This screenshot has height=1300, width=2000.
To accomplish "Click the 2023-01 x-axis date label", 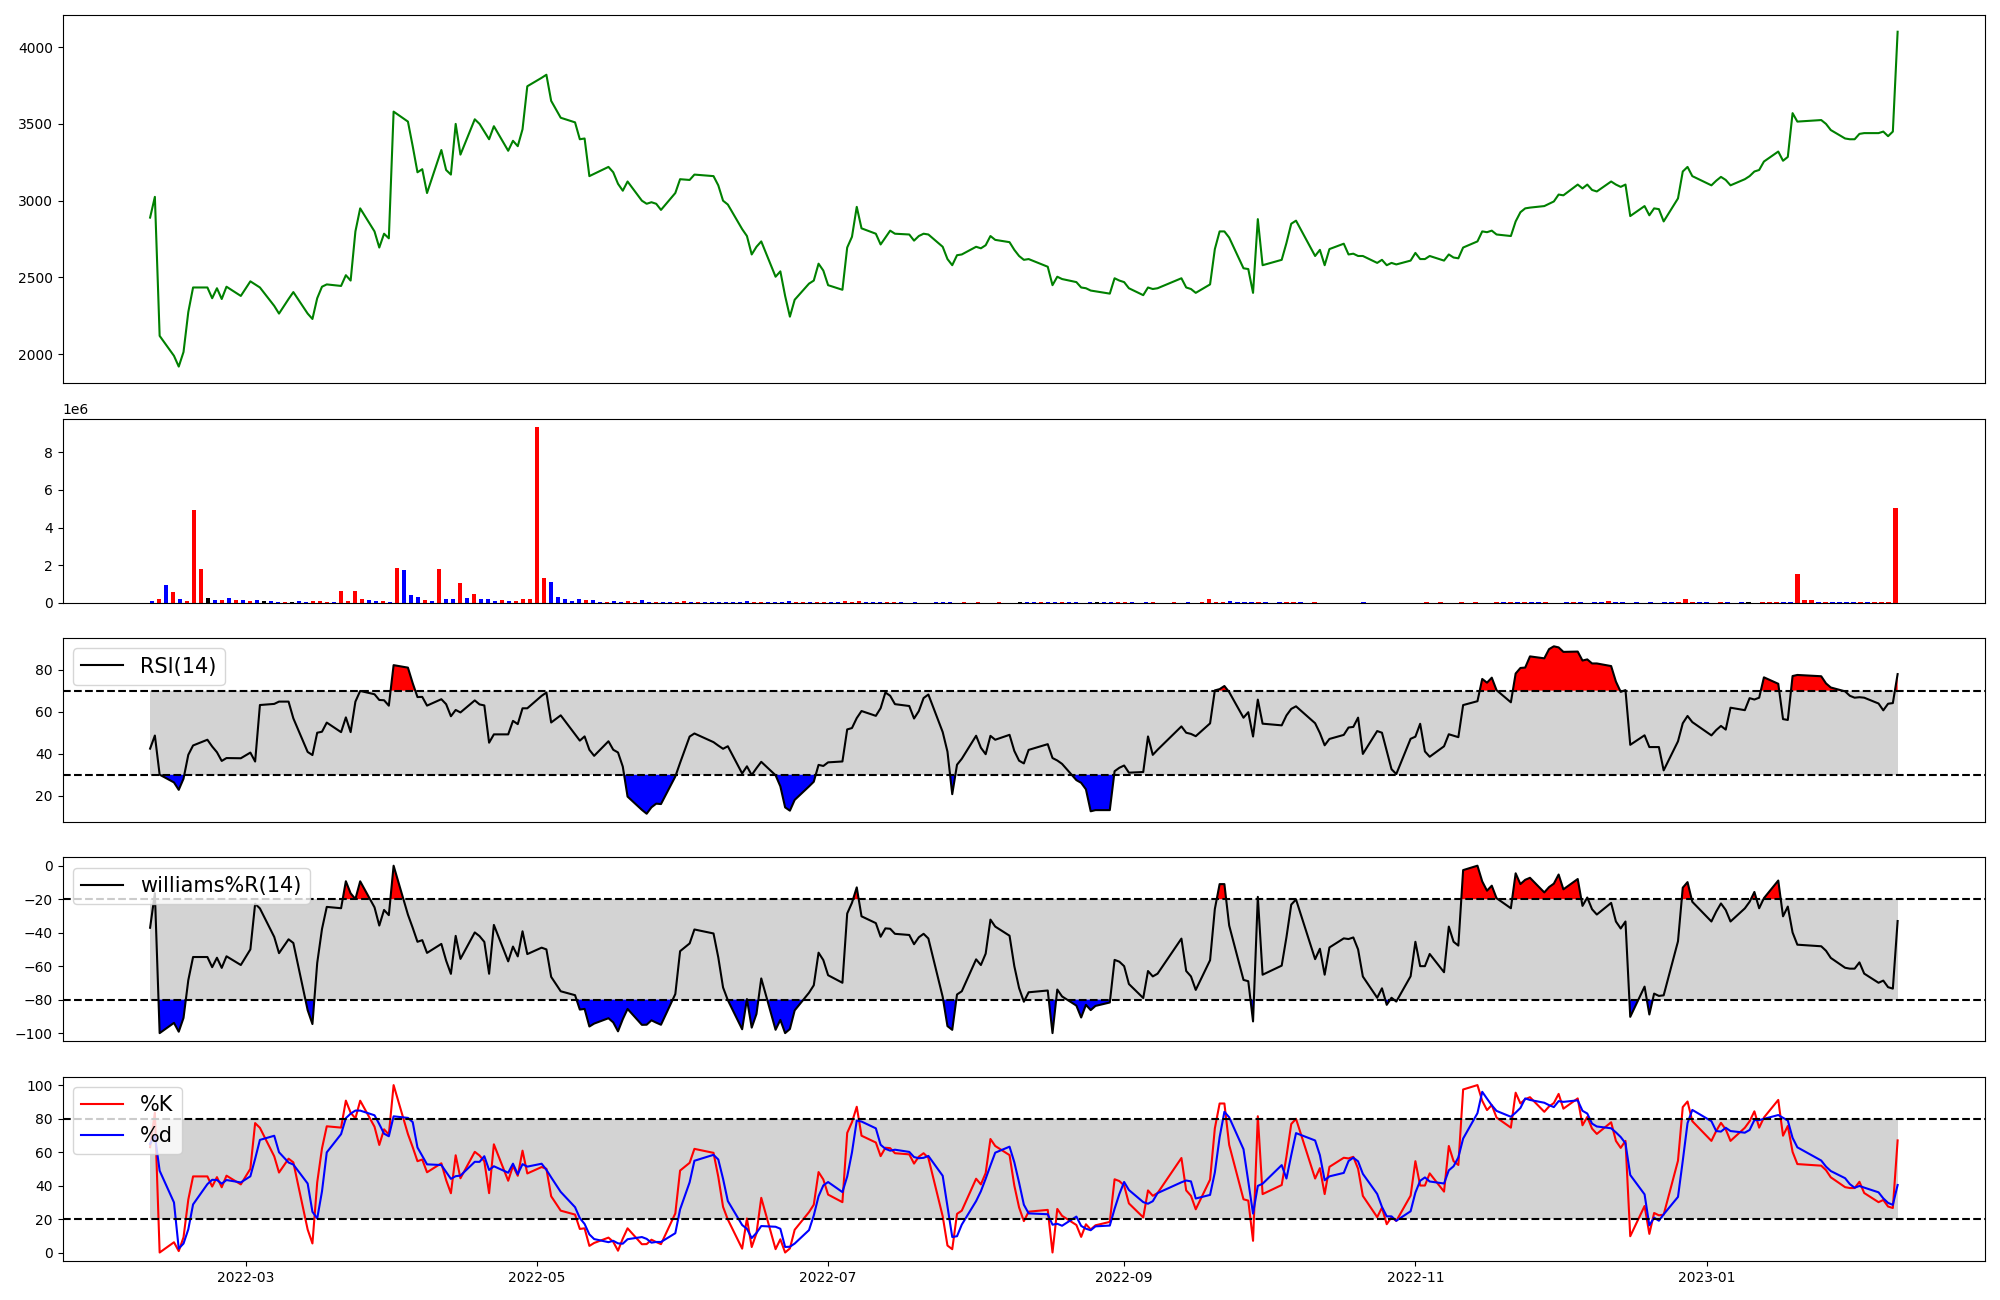I will (x=1707, y=1277).
